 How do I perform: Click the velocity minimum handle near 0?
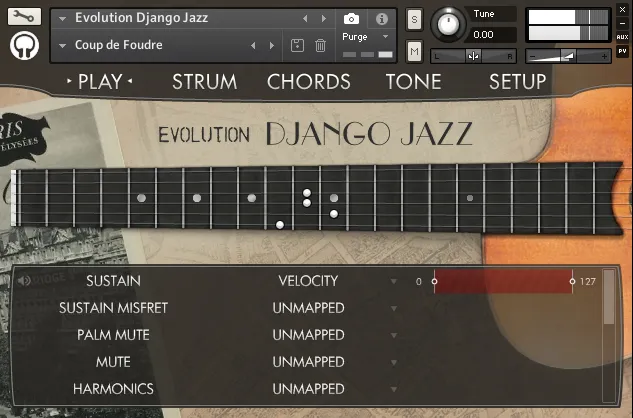(x=434, y=281)
